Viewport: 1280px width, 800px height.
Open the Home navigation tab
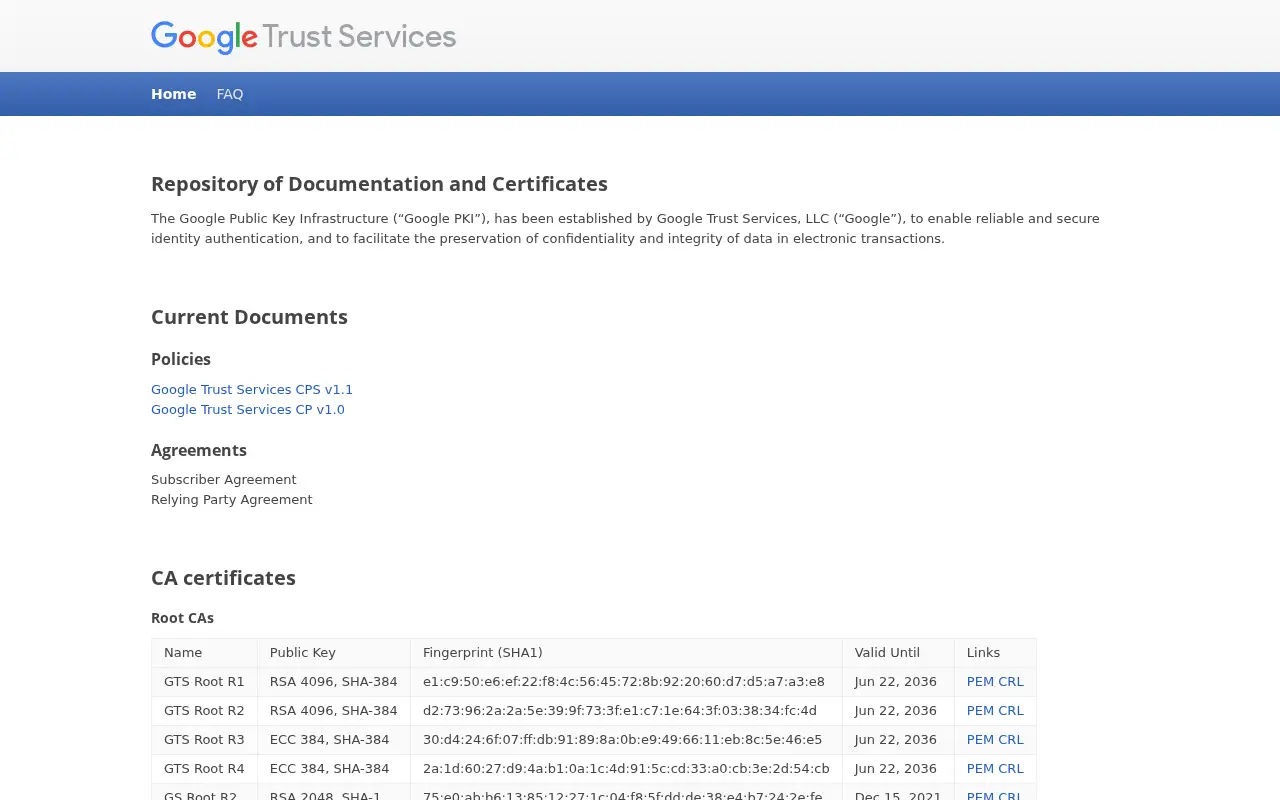[x=173, y=94]
